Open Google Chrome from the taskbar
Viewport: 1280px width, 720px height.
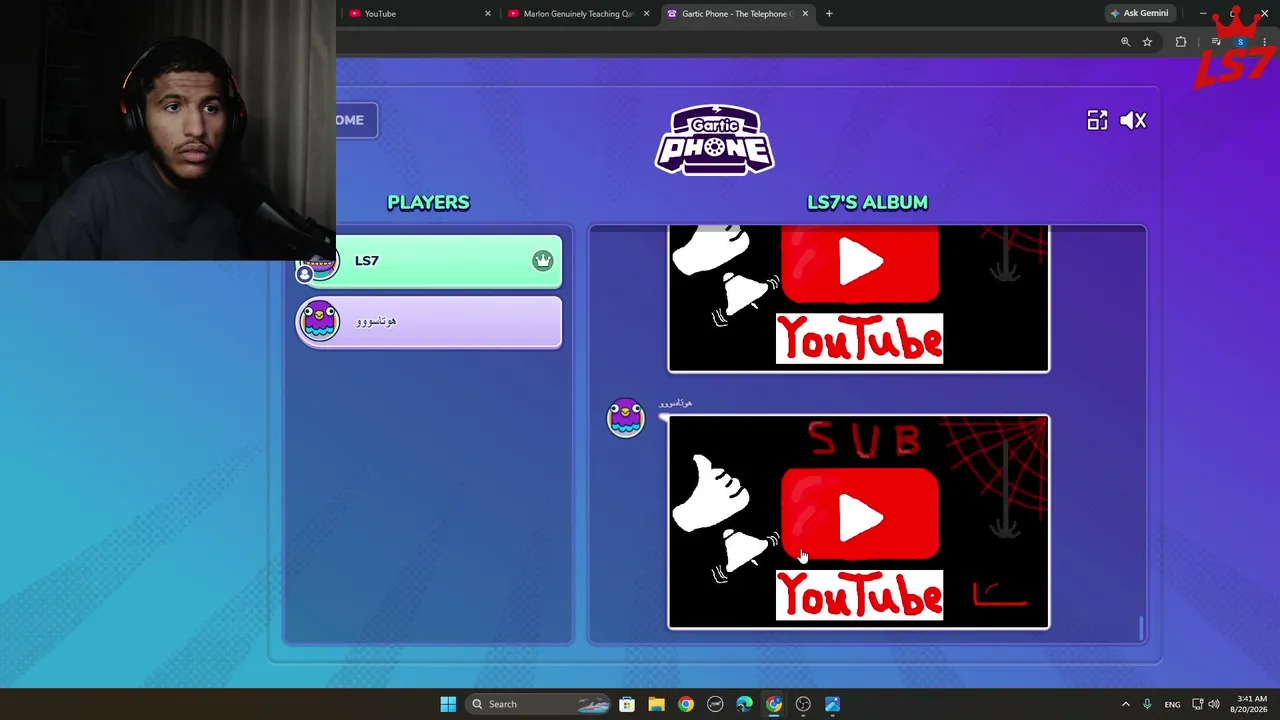tap(685, 704)
